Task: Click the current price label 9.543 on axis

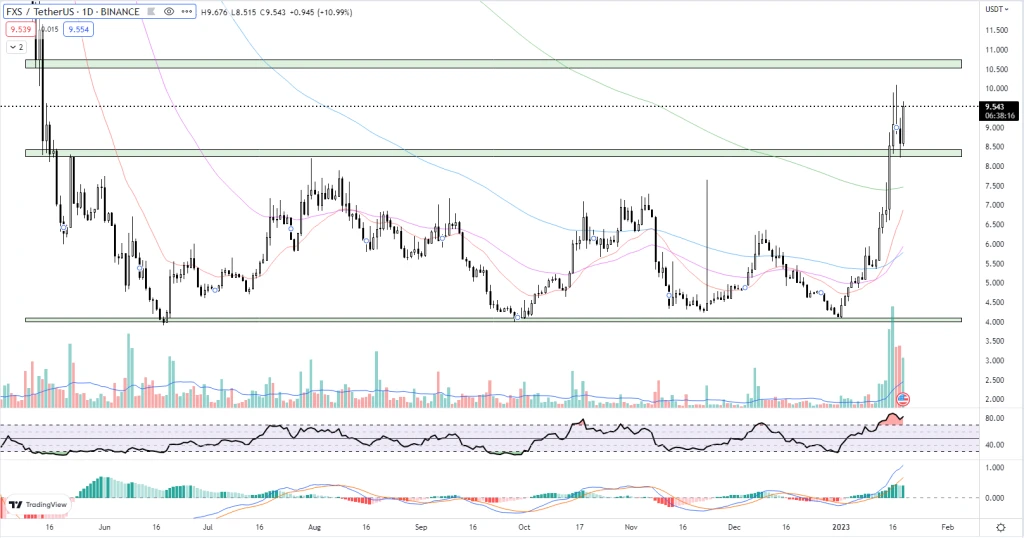Action: point(995,106)
